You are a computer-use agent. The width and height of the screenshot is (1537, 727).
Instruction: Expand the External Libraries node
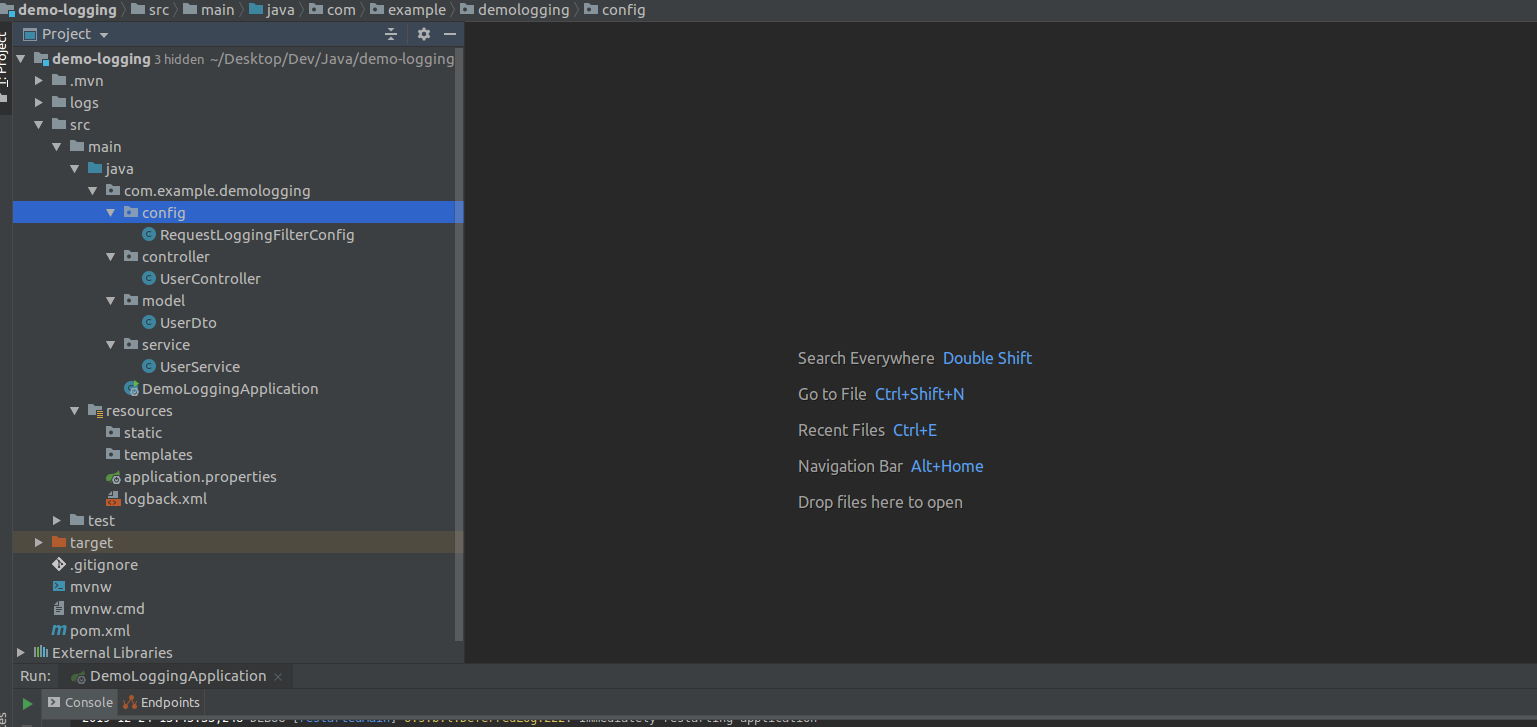pos(21,653)
